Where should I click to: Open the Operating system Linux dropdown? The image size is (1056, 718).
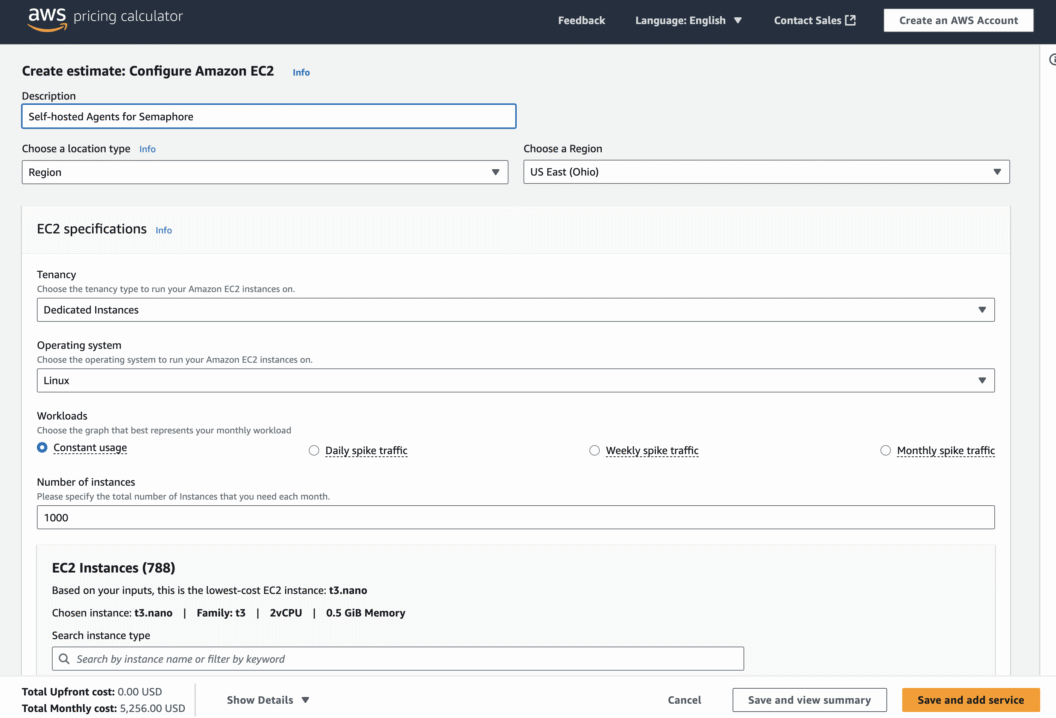pyautogui.click(x=515, y=381)
